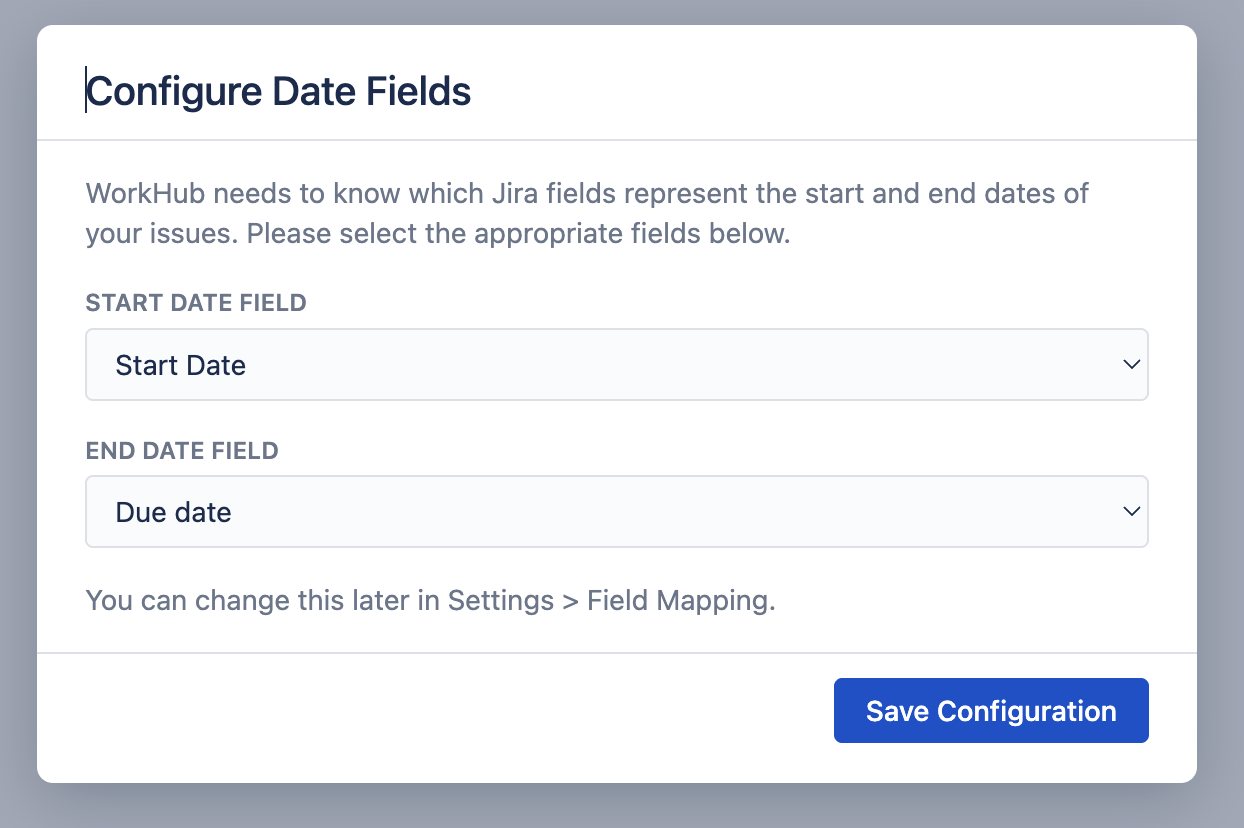
Task: Click the chevron on the Start Date selector
Action: point(1131,364)
